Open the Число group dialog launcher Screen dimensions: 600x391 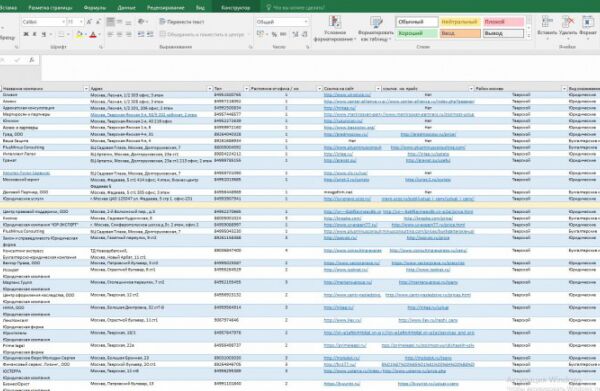click(x=308, y=47)
